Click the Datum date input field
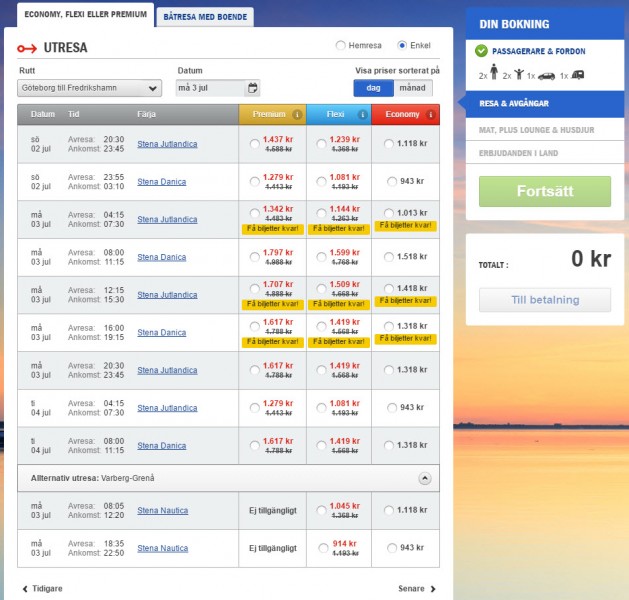The height and width of the screenshot is (600, 629). (210, 88)
